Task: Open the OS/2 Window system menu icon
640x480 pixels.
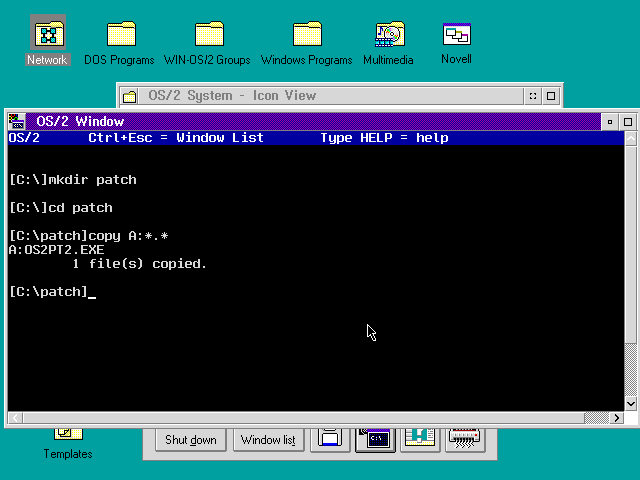Action: [17, 122]
